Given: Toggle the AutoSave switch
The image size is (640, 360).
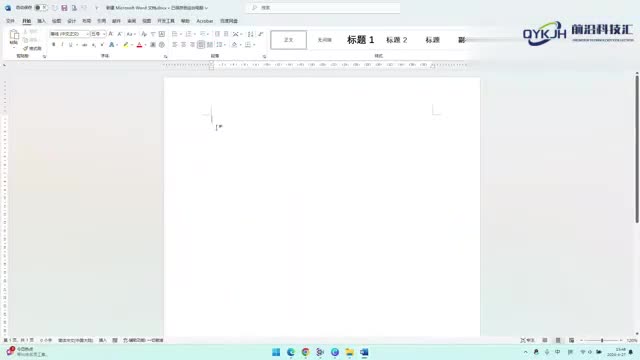Looking at the screenshot, I should point(40,8).
